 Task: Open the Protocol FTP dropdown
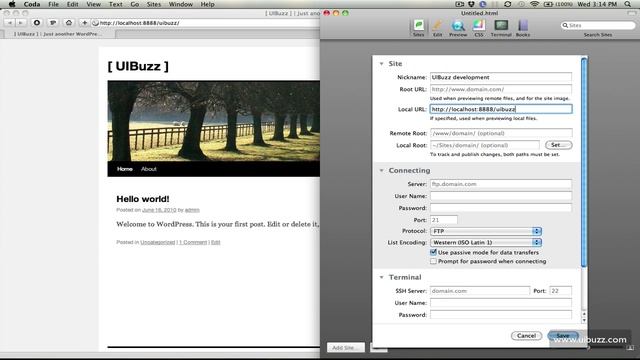pyautogui.click(x=486, y=231)
